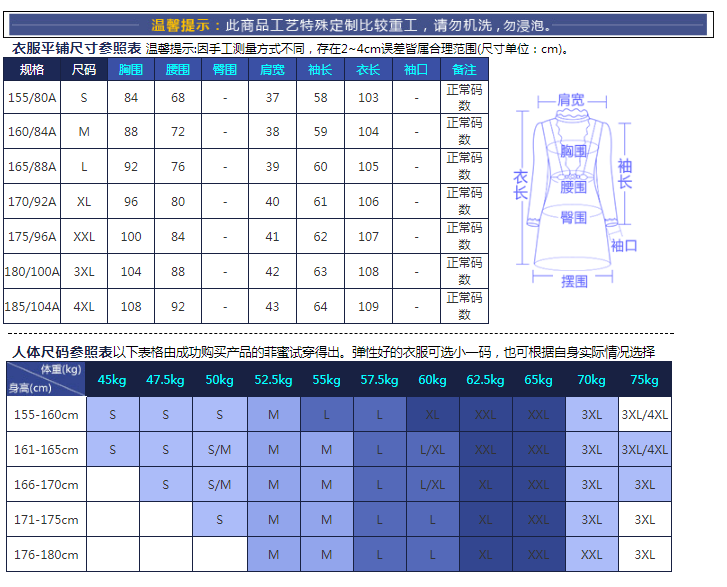Viewport: 727px width, 587px height.
Task: Click the 45kg weight column header
Action: (112, 380)
